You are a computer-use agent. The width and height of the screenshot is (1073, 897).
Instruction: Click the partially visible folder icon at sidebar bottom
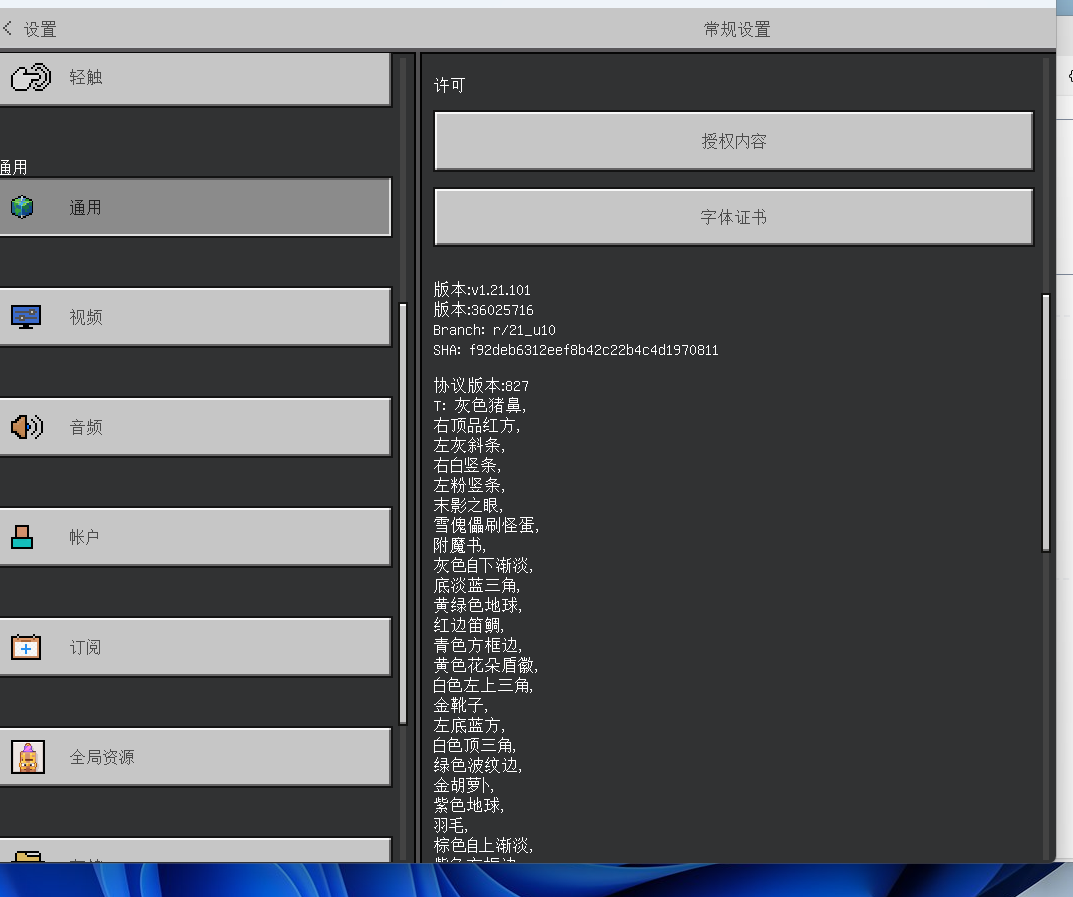click(x=28, y=856)
